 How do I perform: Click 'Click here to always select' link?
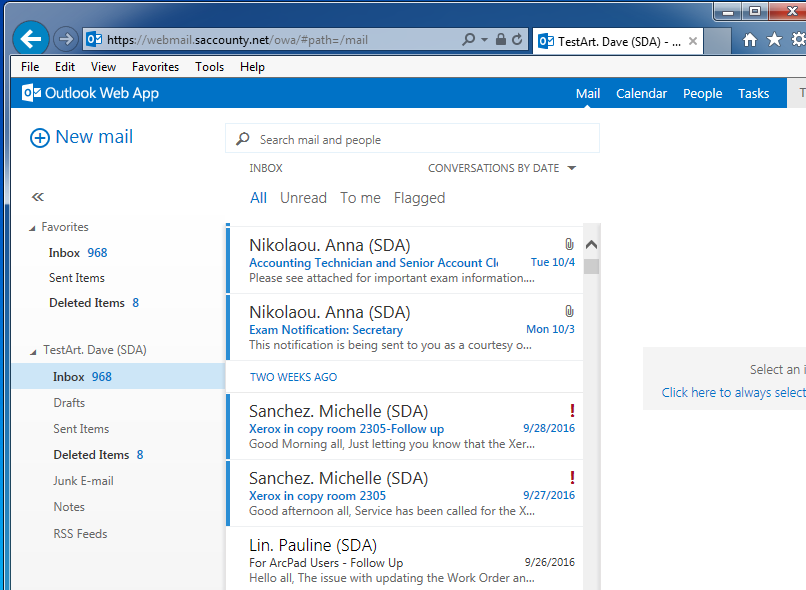[734, 393]
